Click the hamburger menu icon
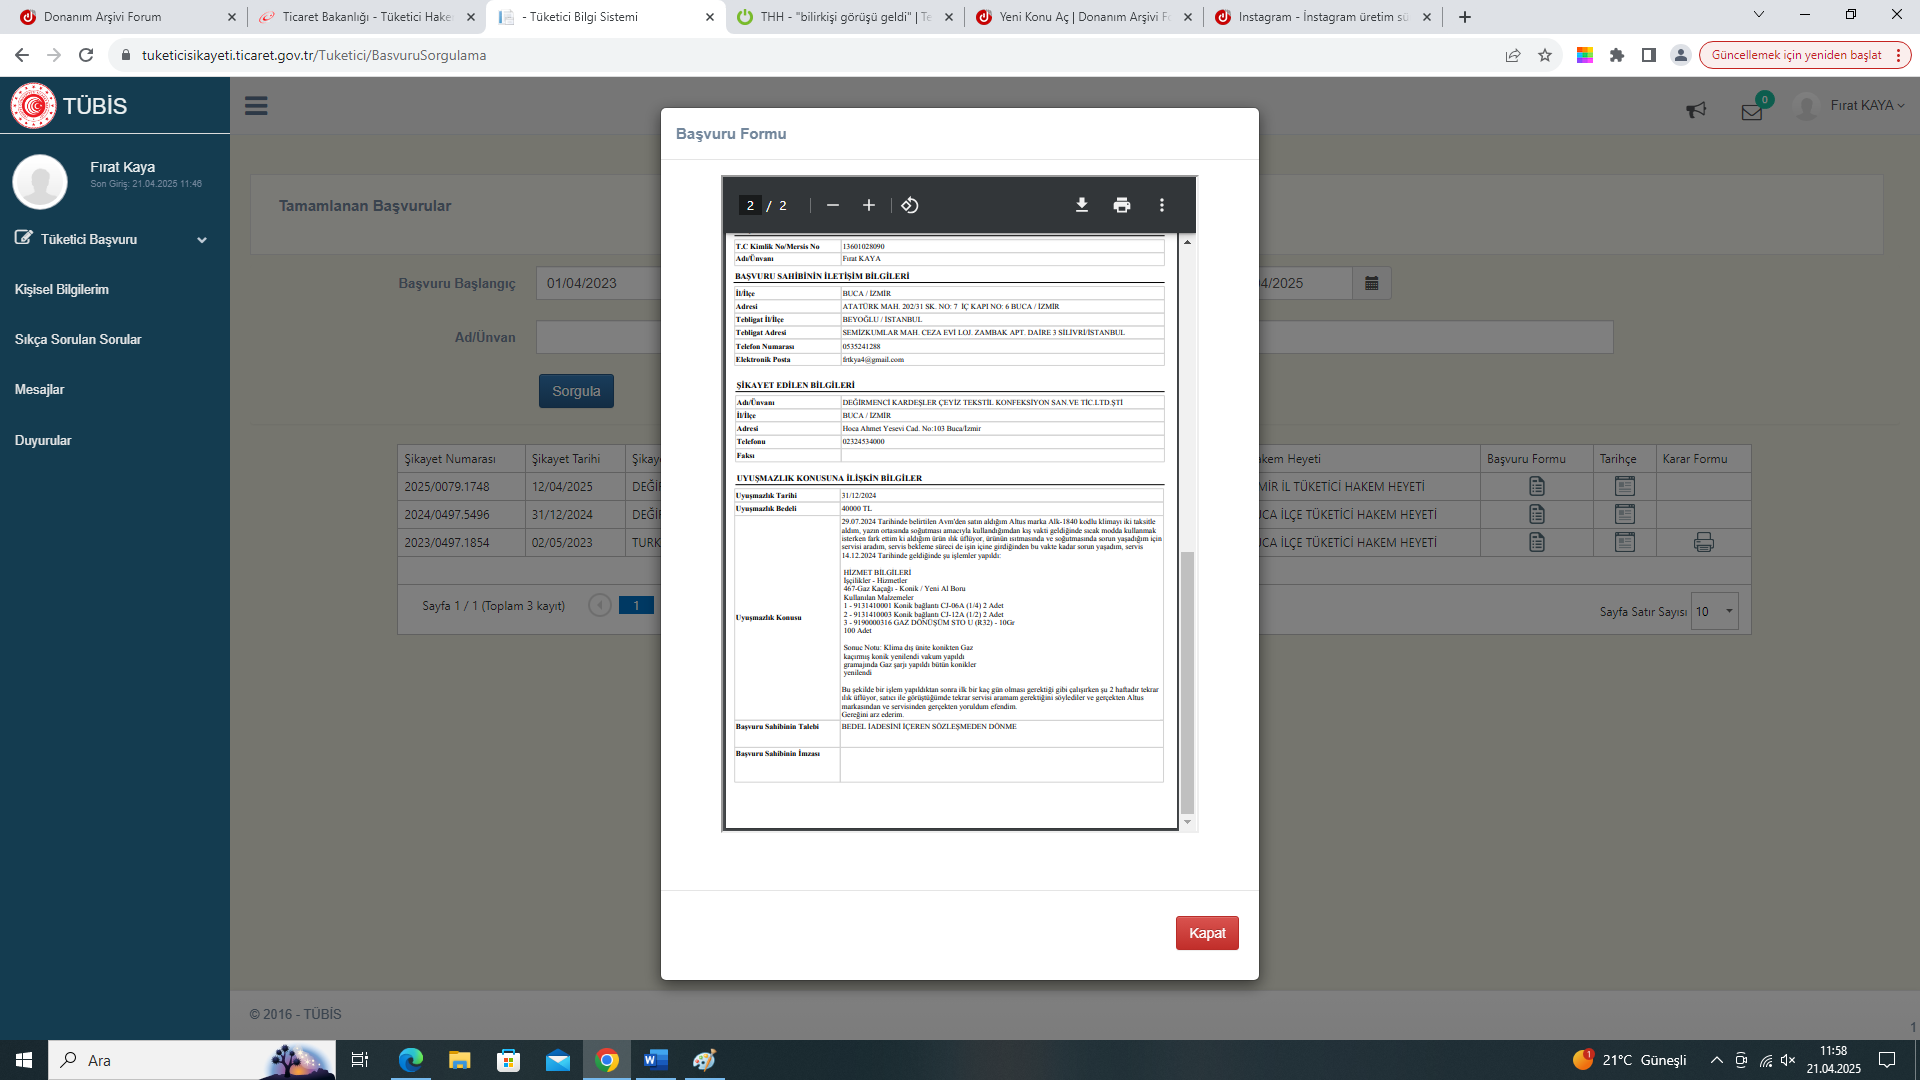 tap(256, 106)
